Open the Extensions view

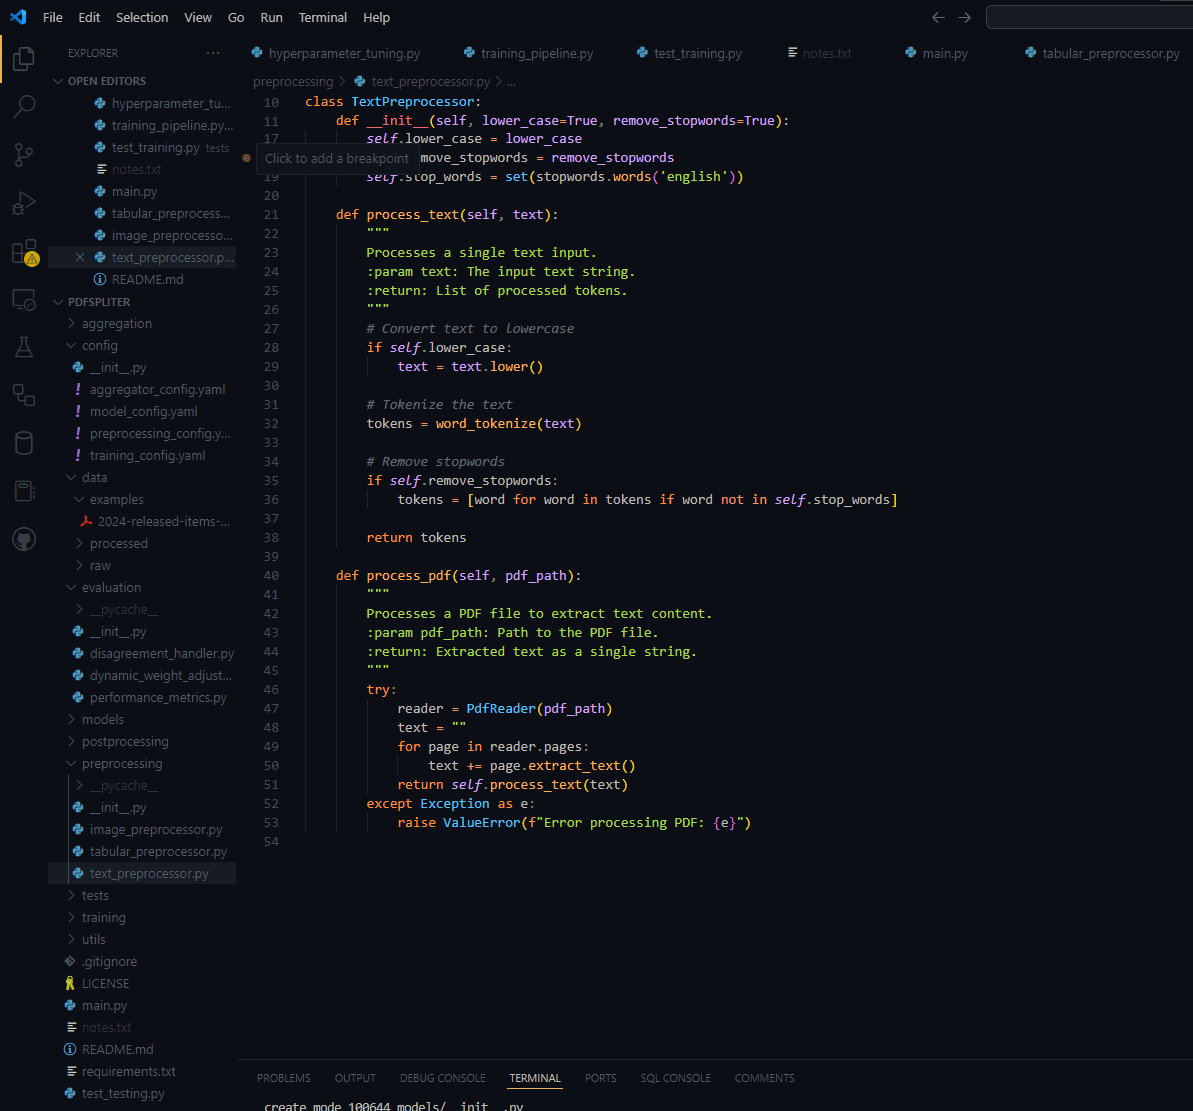24,251
